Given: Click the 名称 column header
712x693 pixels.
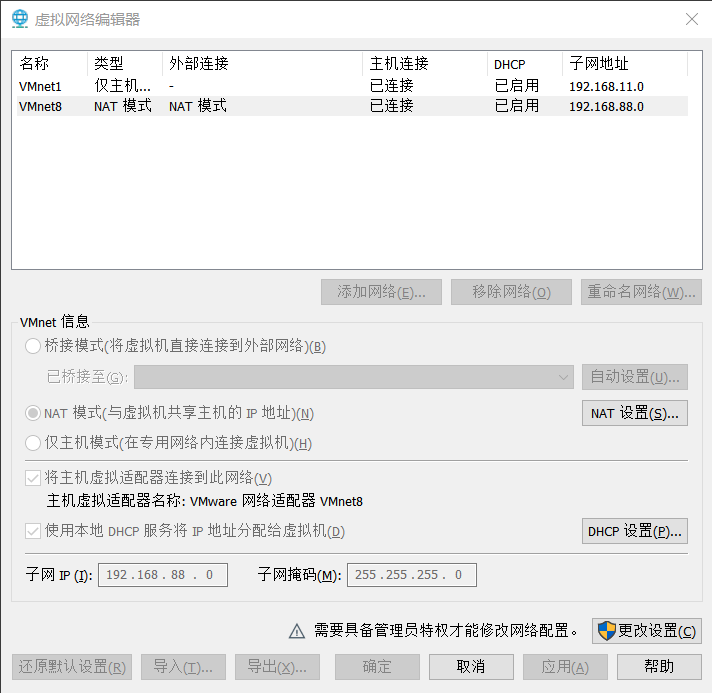Looking at the screenshot, I should click(x=49, y=64).
